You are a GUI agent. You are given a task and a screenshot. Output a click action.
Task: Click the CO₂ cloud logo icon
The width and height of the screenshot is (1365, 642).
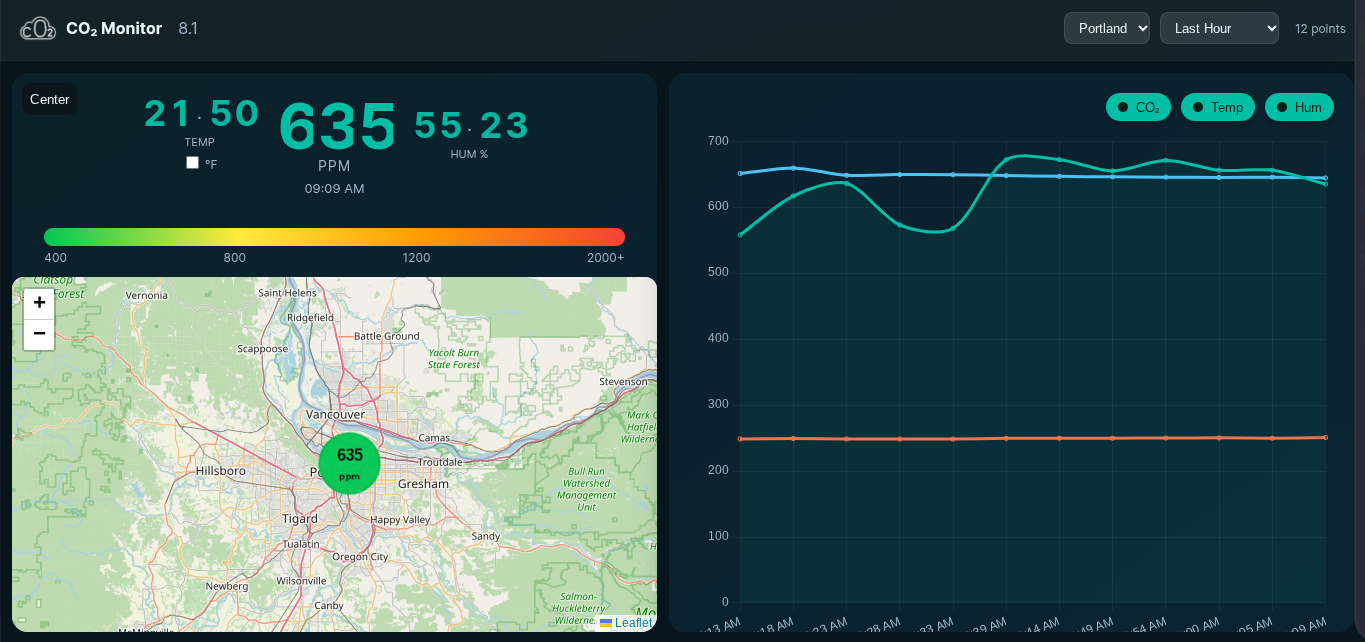point(38,28)
